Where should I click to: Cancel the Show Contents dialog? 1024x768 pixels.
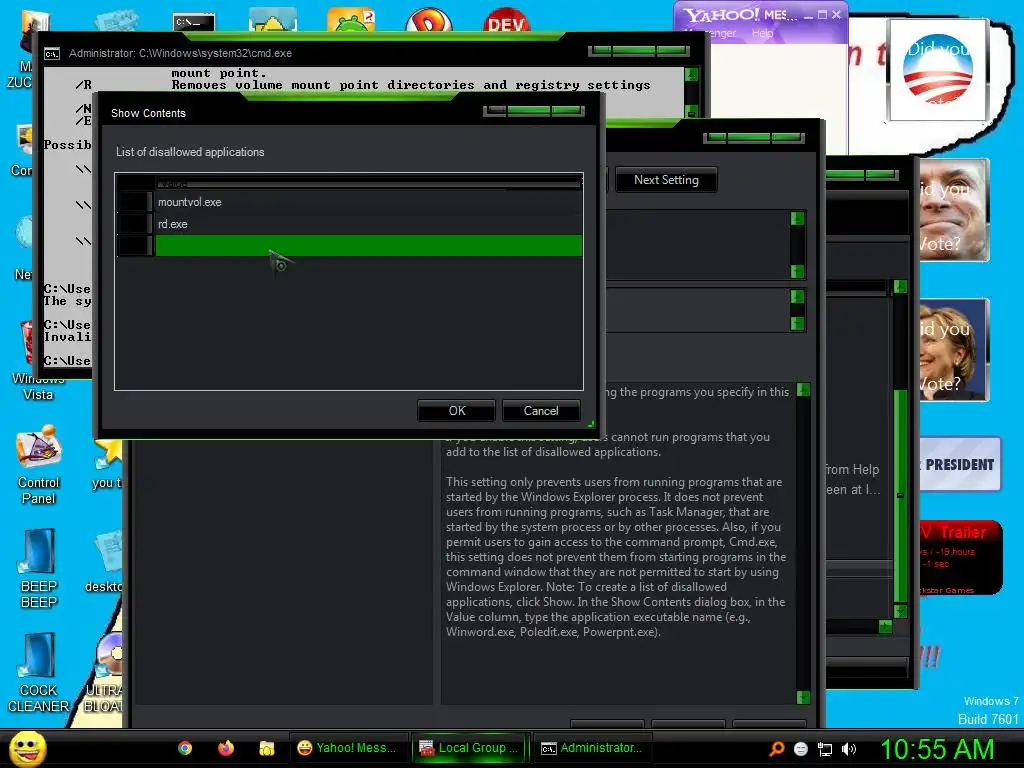pyautogui.click(x=541, y=411)
